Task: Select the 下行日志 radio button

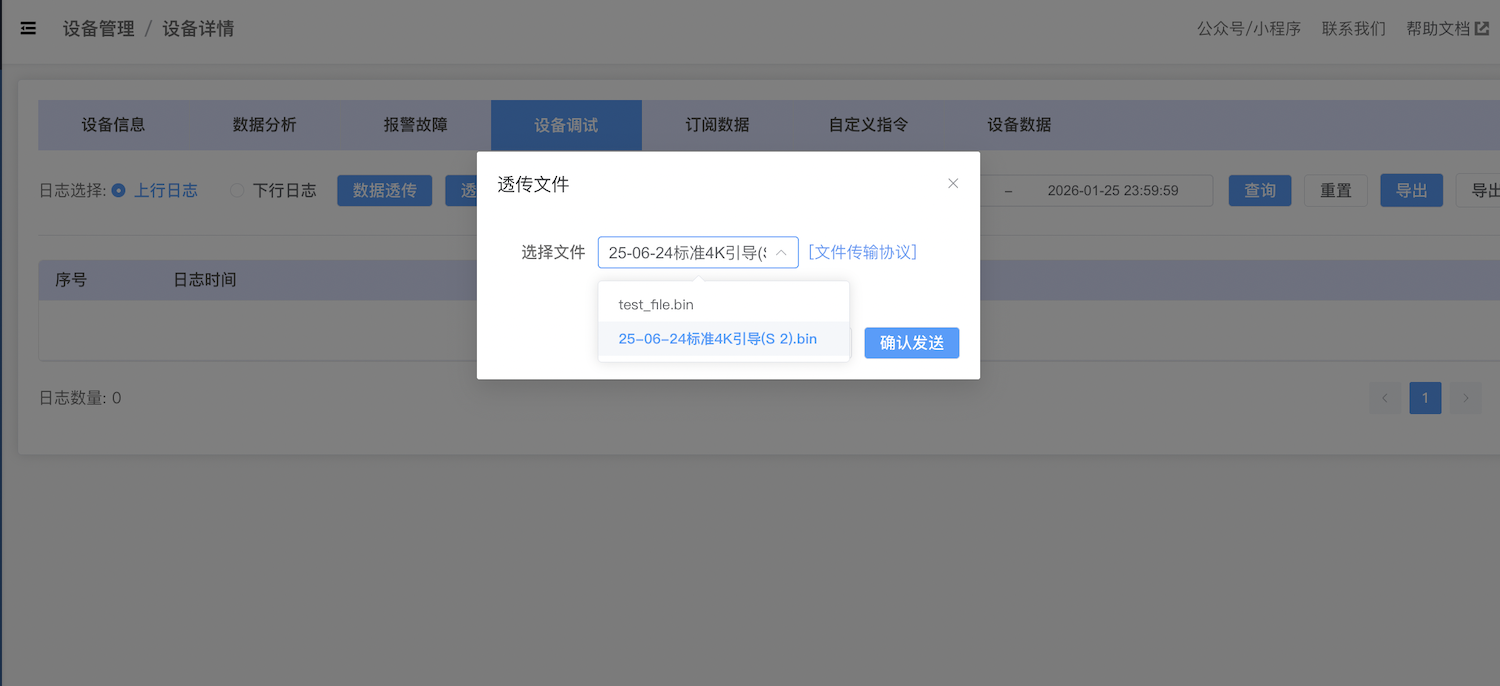Action: (x=237, y=190)
